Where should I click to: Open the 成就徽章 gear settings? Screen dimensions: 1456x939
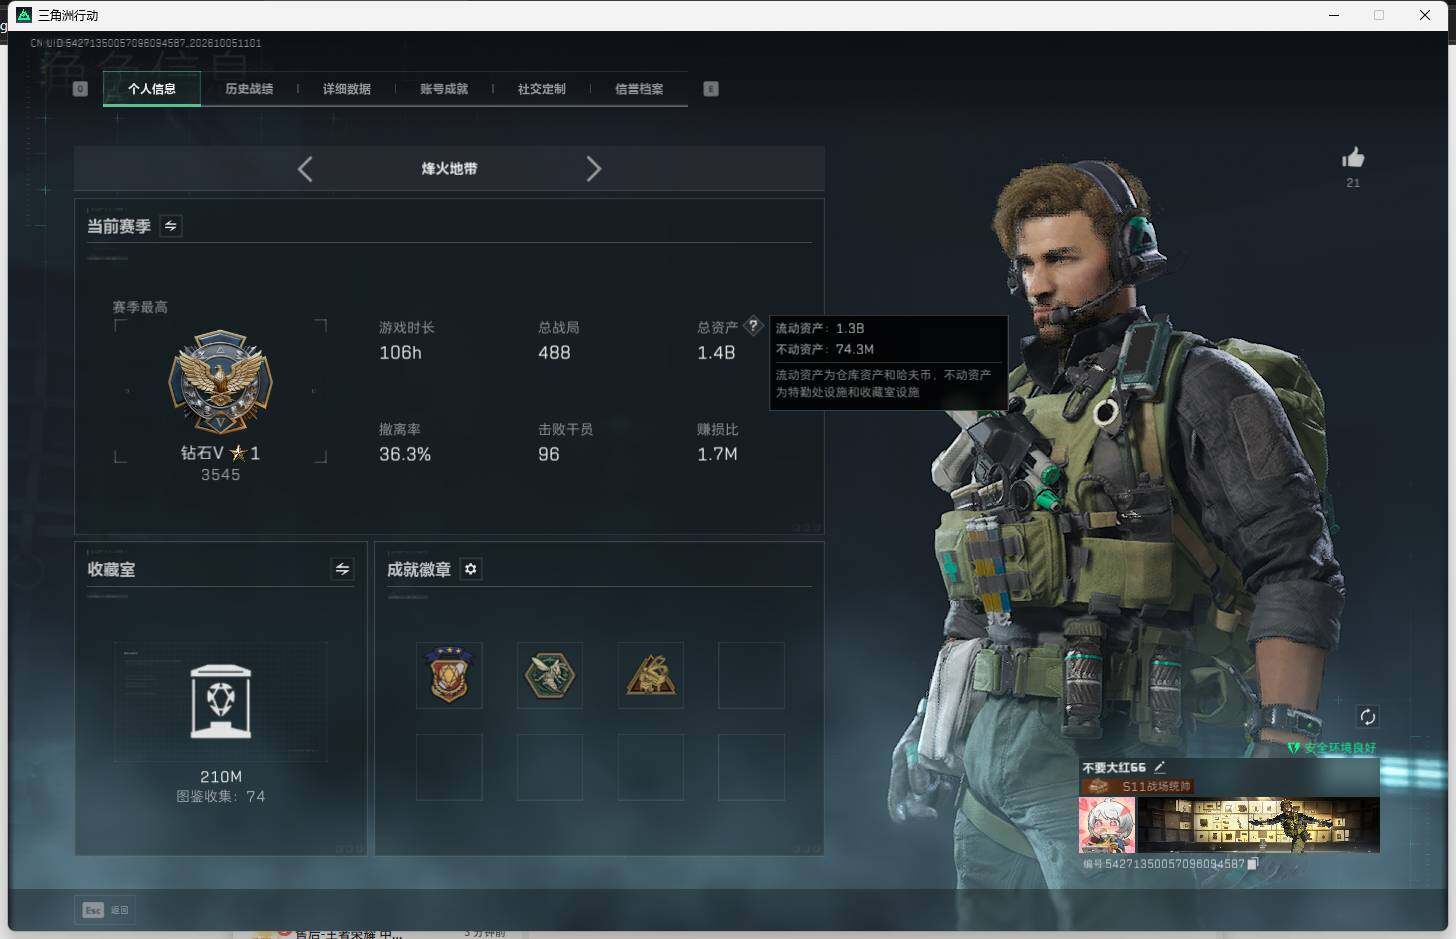pyautogui.click(x=471, y=569)
